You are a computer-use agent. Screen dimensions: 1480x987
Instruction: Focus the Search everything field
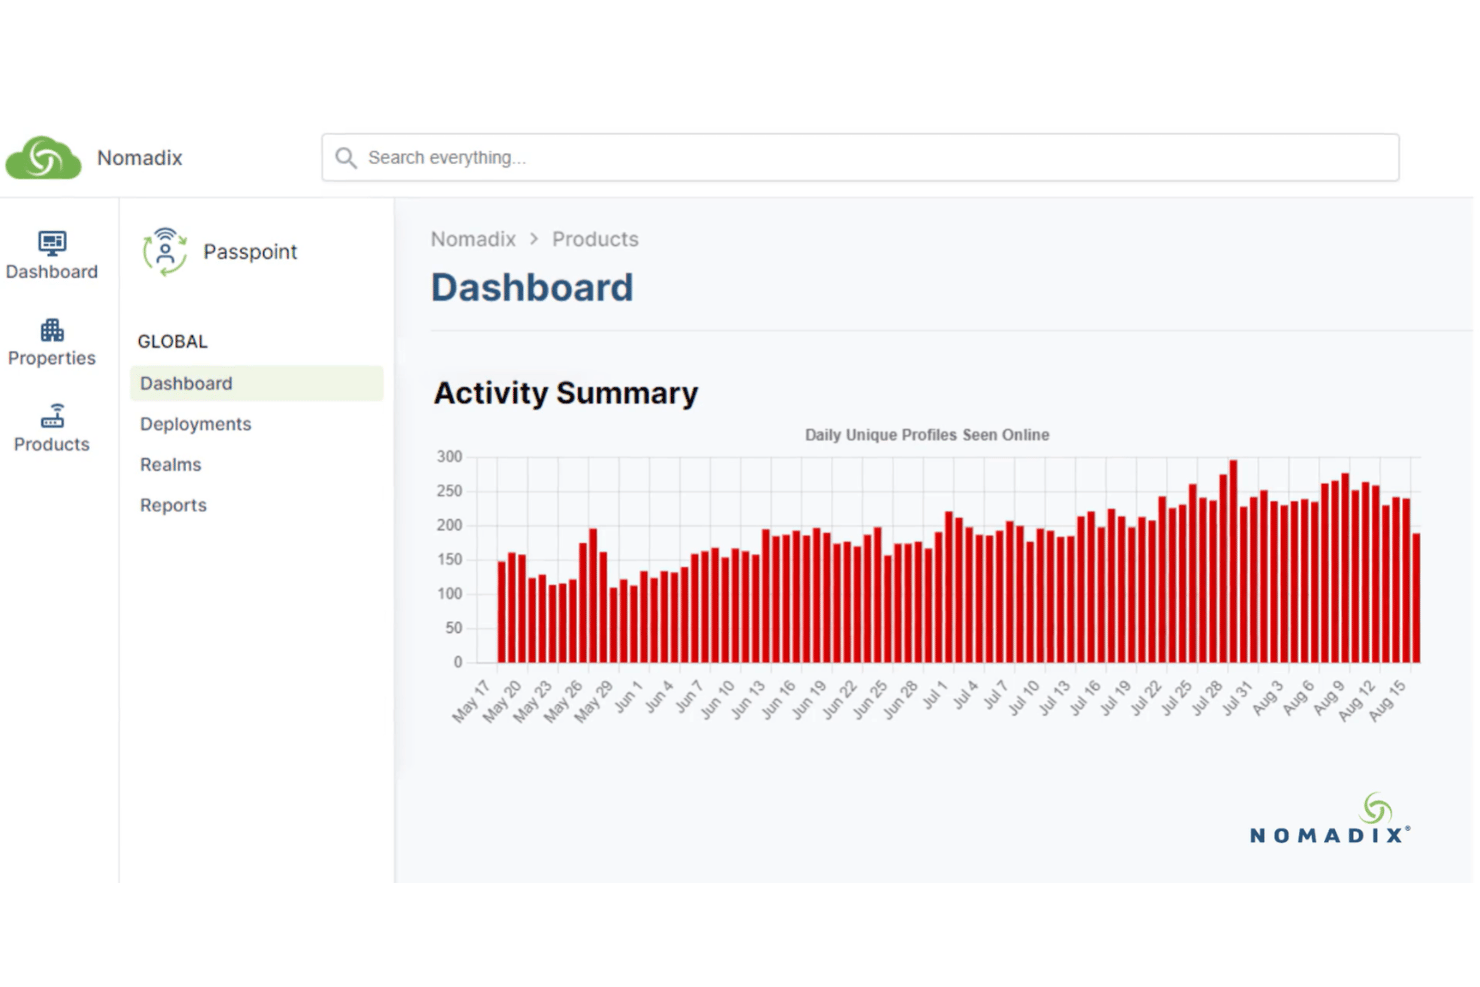(860, 158)
